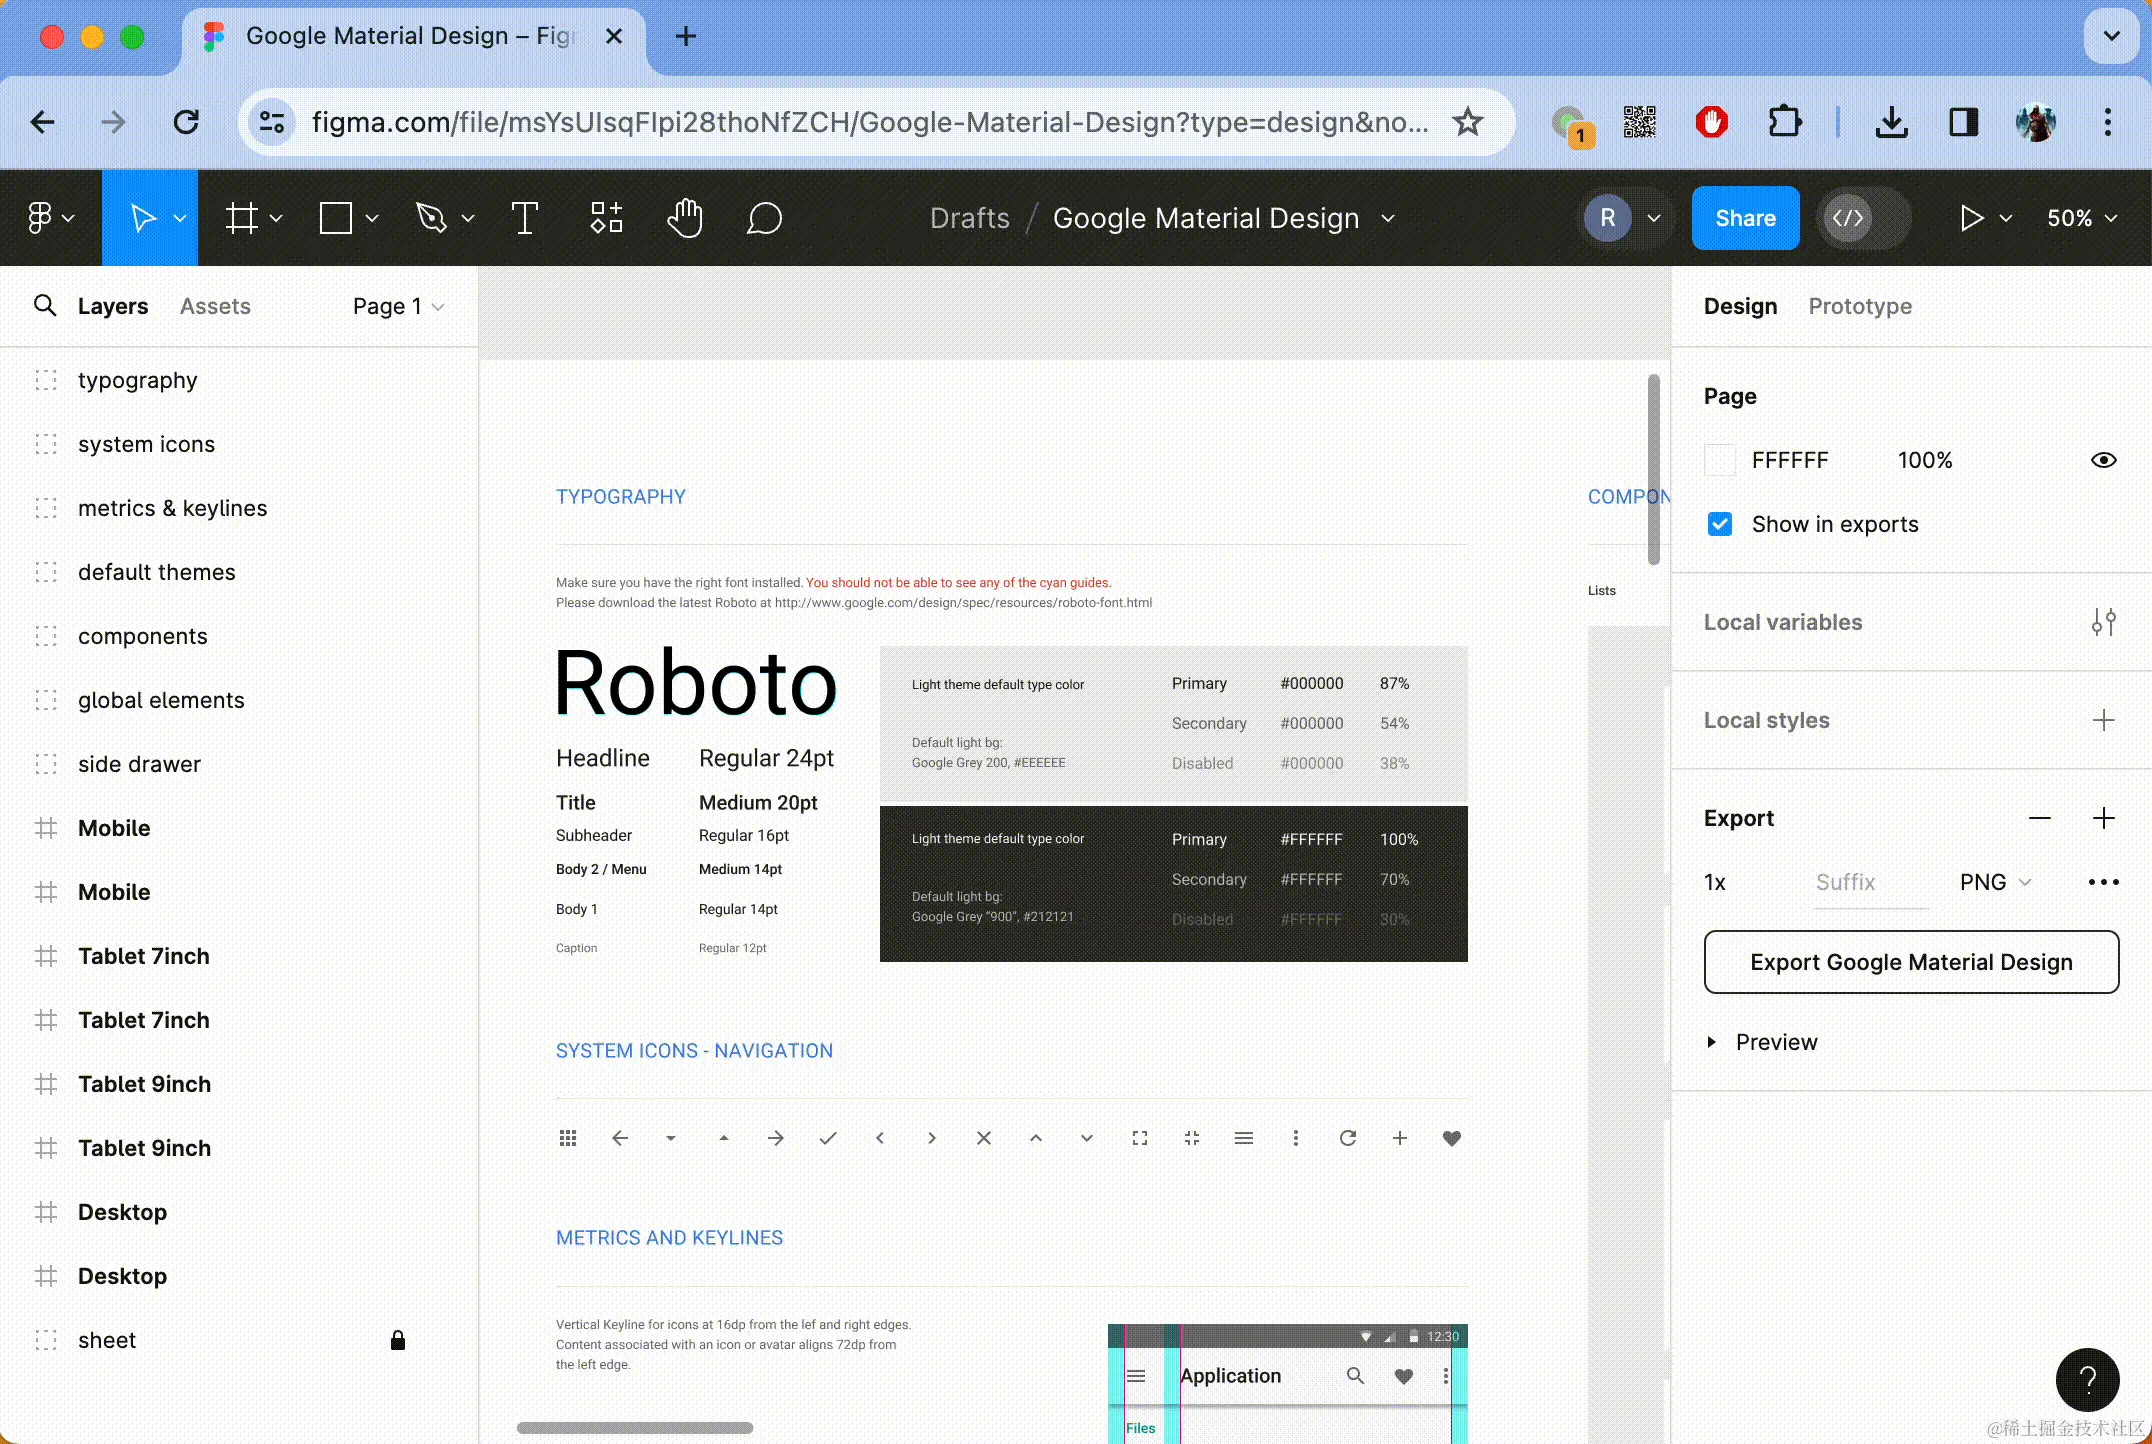Go back in browser history
Viewport: 2152px width, 1444px height.
pos(43,122)
